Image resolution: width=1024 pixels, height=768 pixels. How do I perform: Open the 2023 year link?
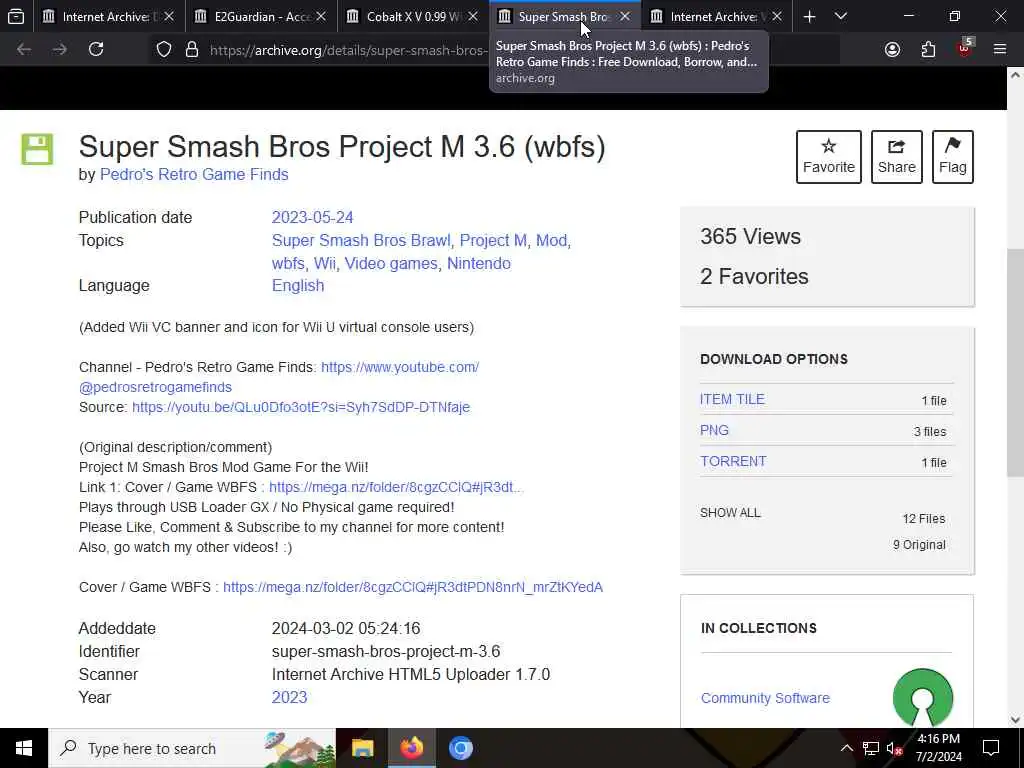(289, 697)
